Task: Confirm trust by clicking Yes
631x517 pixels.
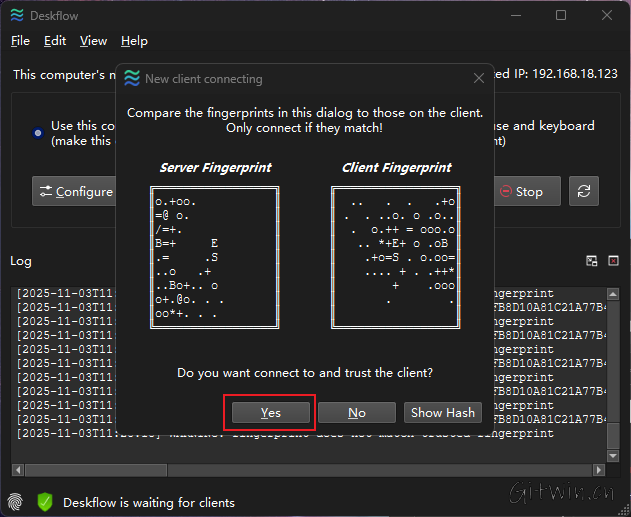Action: pyautogui.click(x=270, y=413)
